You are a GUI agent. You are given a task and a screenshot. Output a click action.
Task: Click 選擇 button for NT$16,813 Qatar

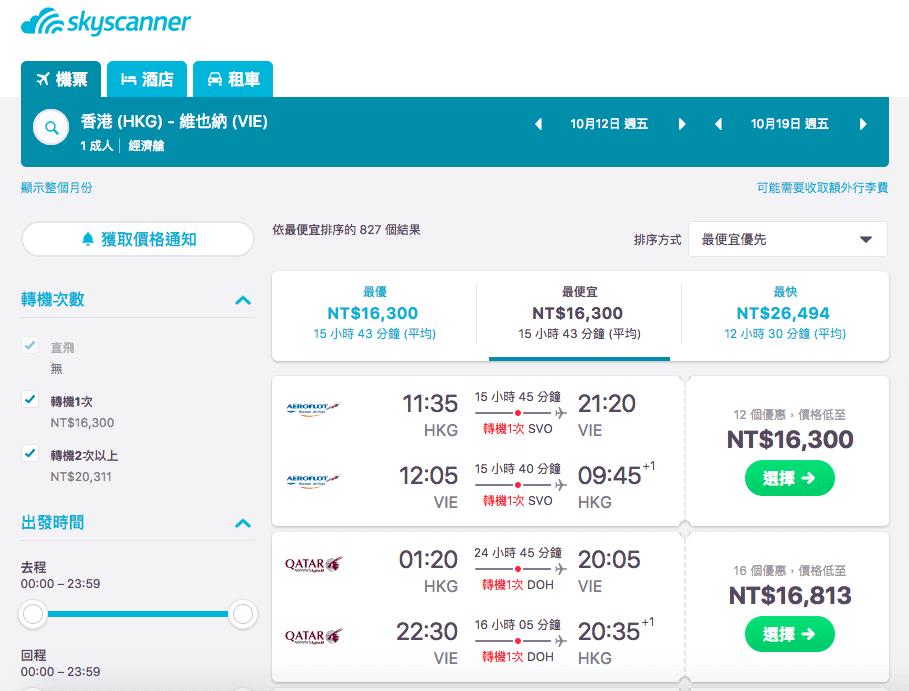(790, 634)
